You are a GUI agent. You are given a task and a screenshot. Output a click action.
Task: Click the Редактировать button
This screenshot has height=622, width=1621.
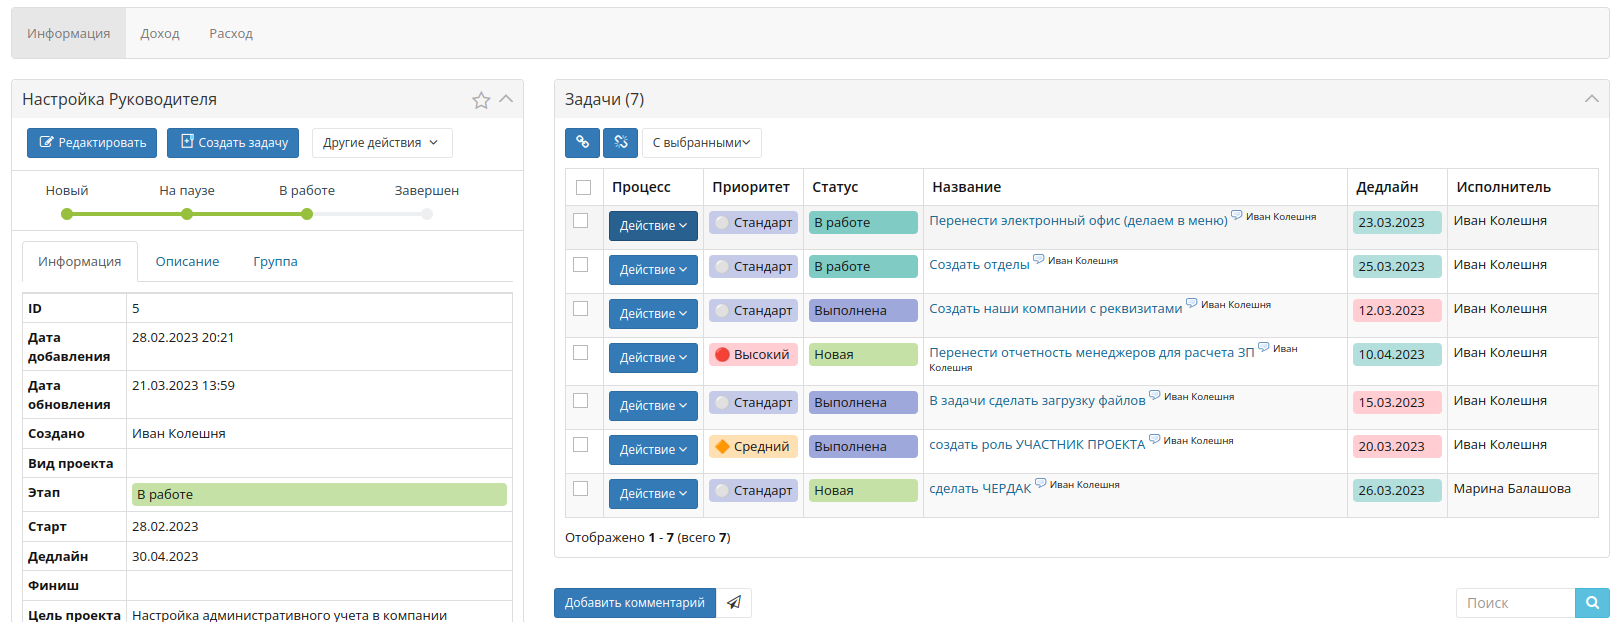92,143
